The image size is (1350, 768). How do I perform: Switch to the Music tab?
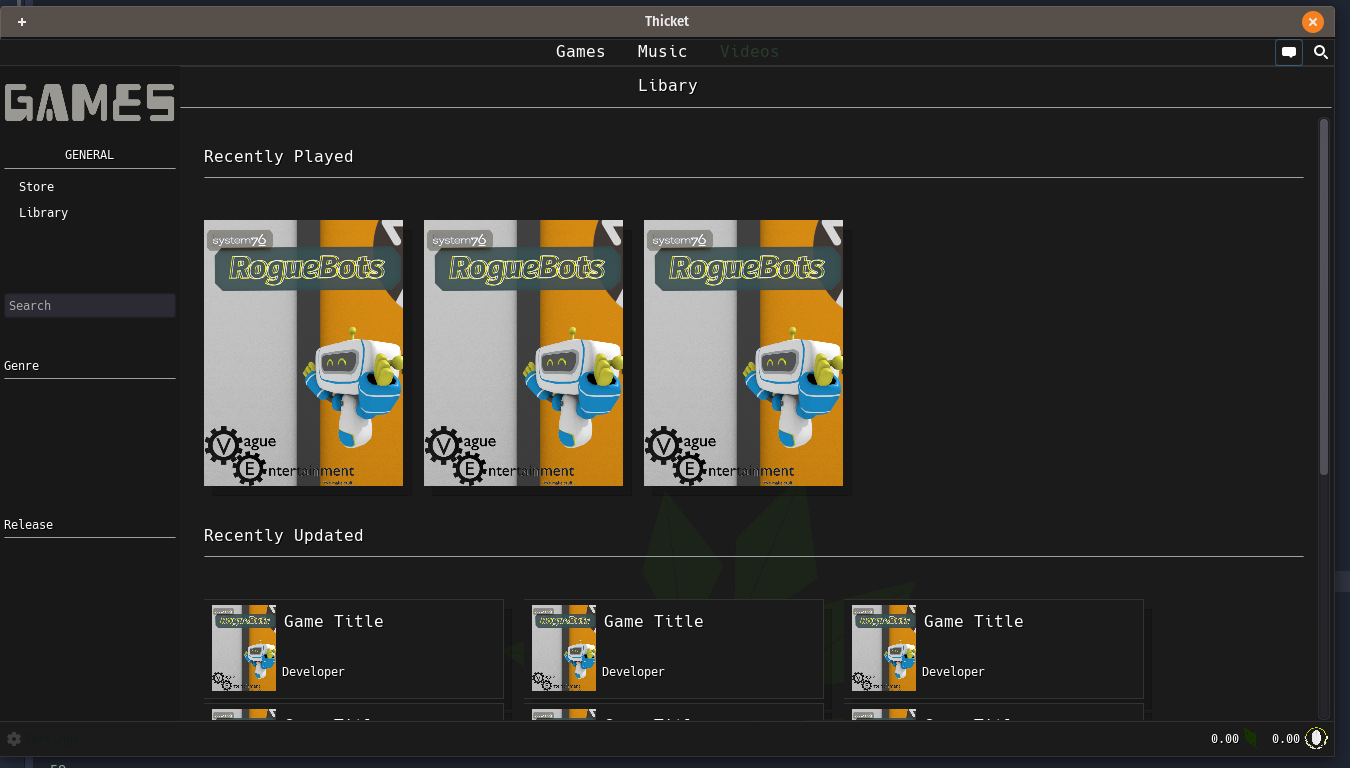pyautogui.click(x=662, y=52)
